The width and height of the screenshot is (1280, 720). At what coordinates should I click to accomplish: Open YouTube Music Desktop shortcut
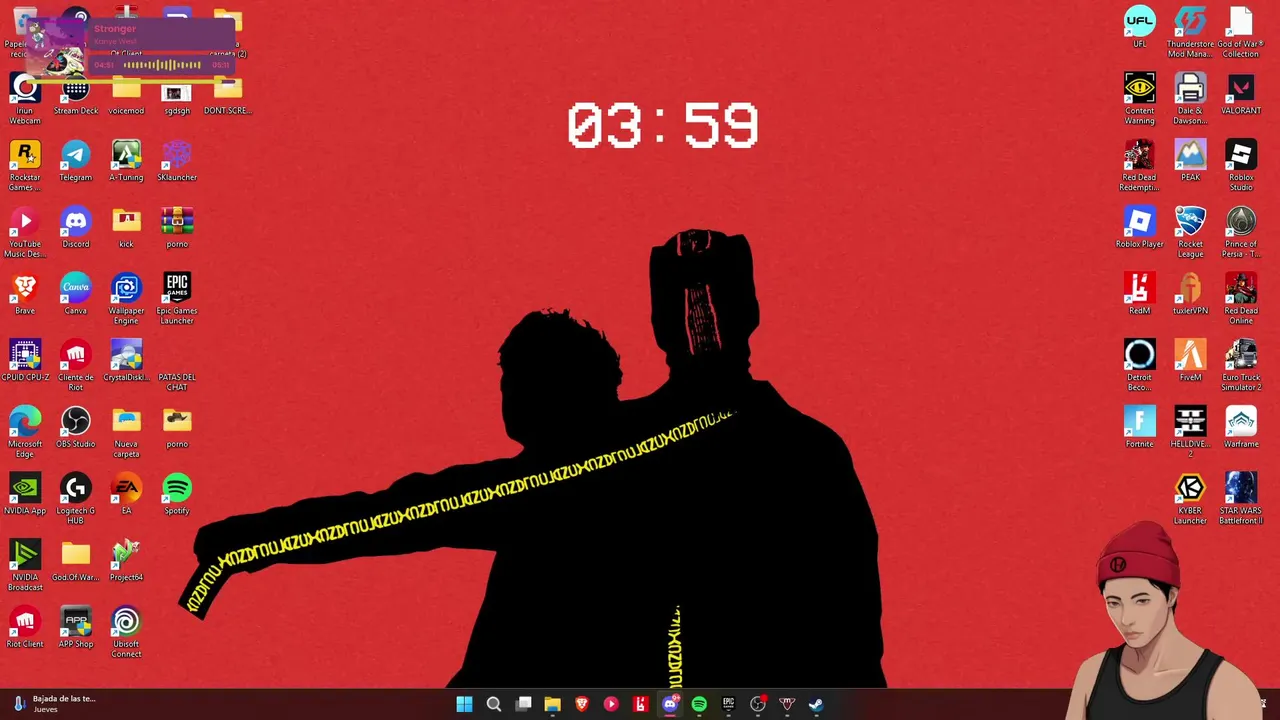click(25, 233)
